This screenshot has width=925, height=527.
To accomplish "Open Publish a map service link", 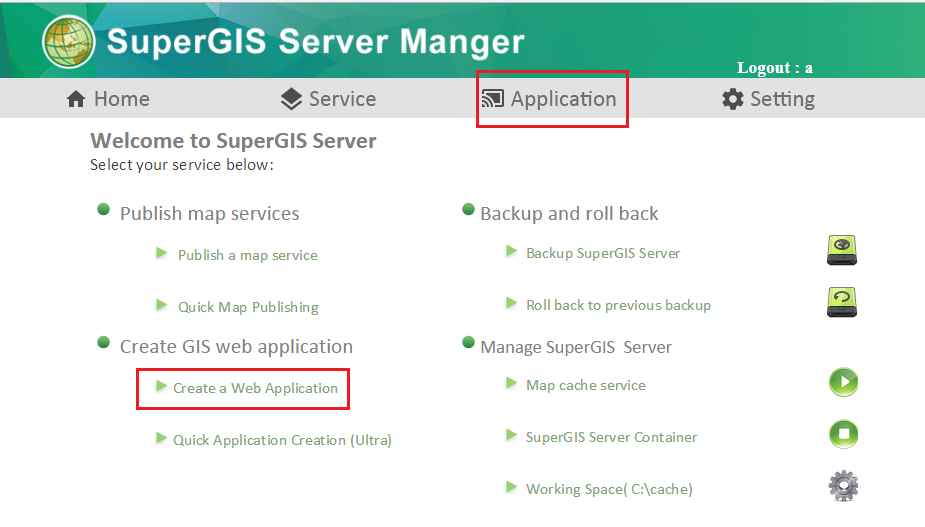I will 247,255.
